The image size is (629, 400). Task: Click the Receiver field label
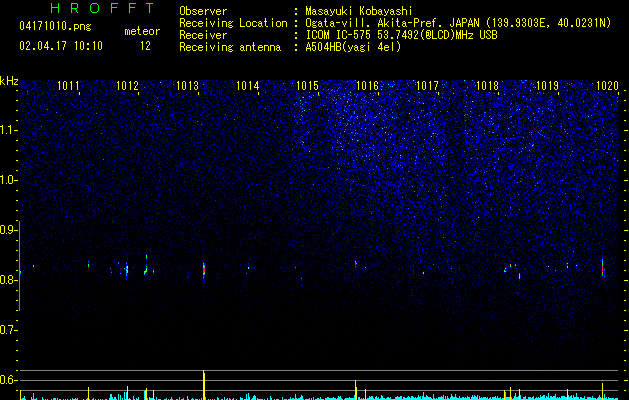click(203, 35)
